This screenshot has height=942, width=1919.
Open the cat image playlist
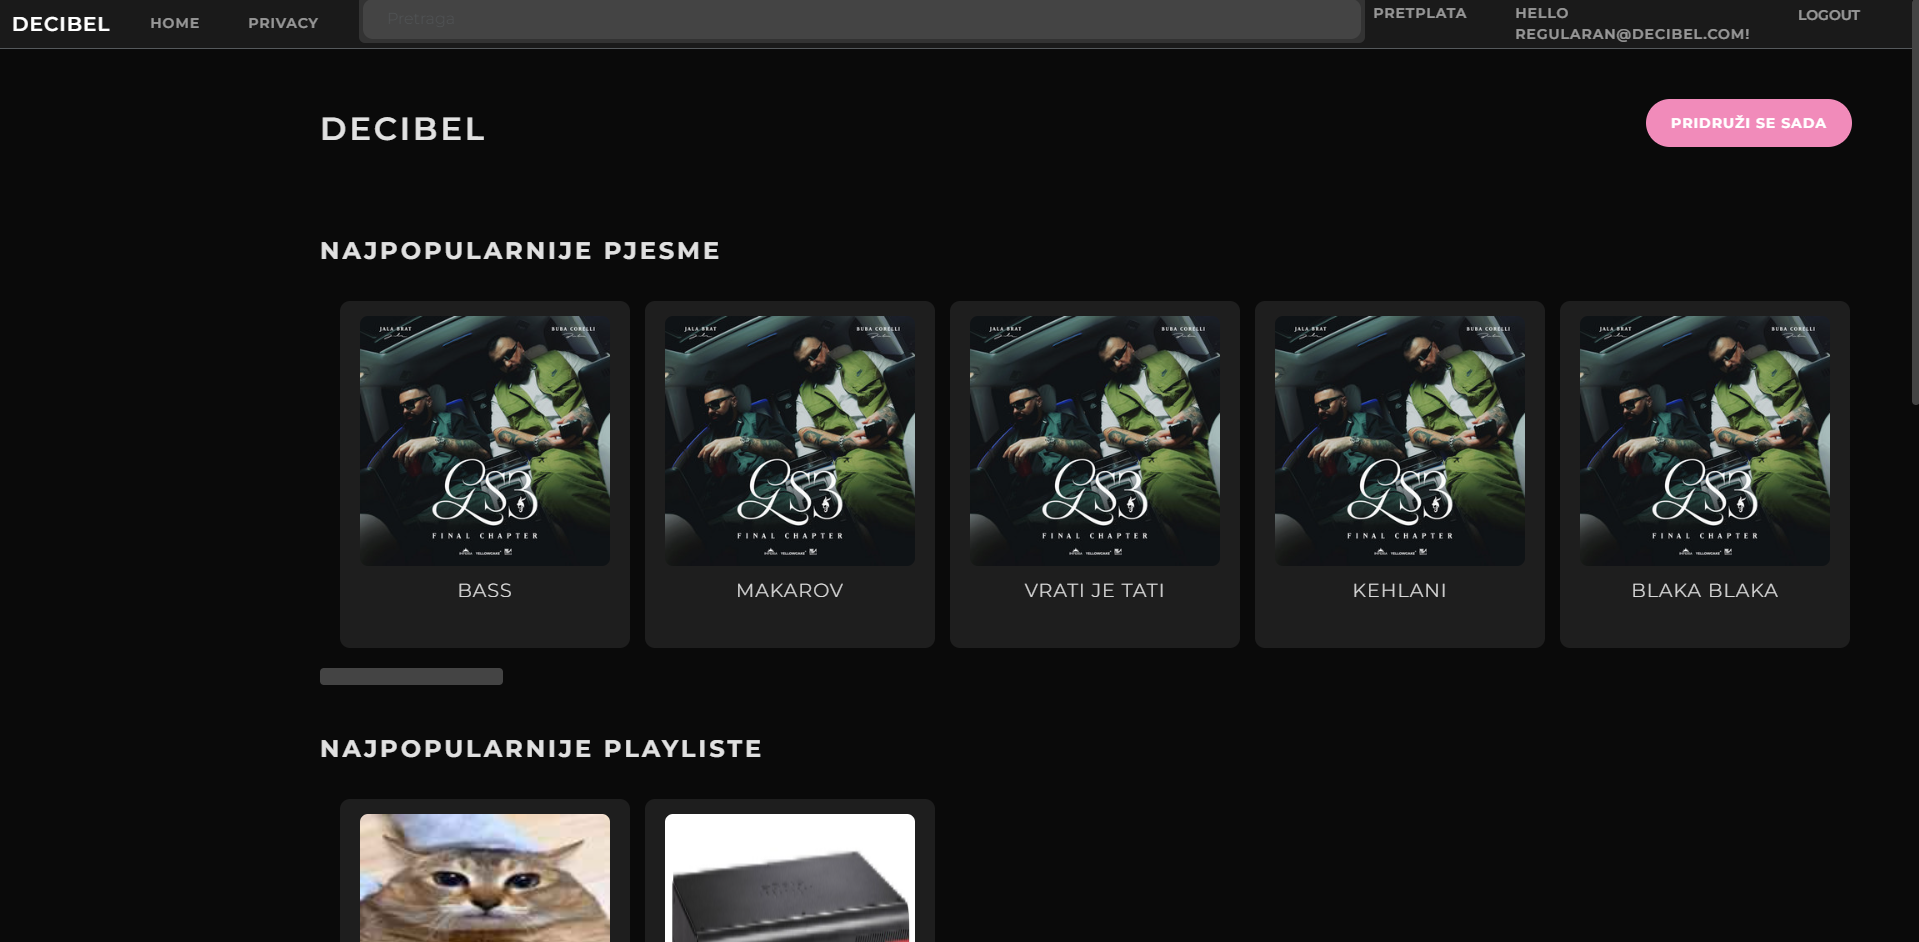485,878
